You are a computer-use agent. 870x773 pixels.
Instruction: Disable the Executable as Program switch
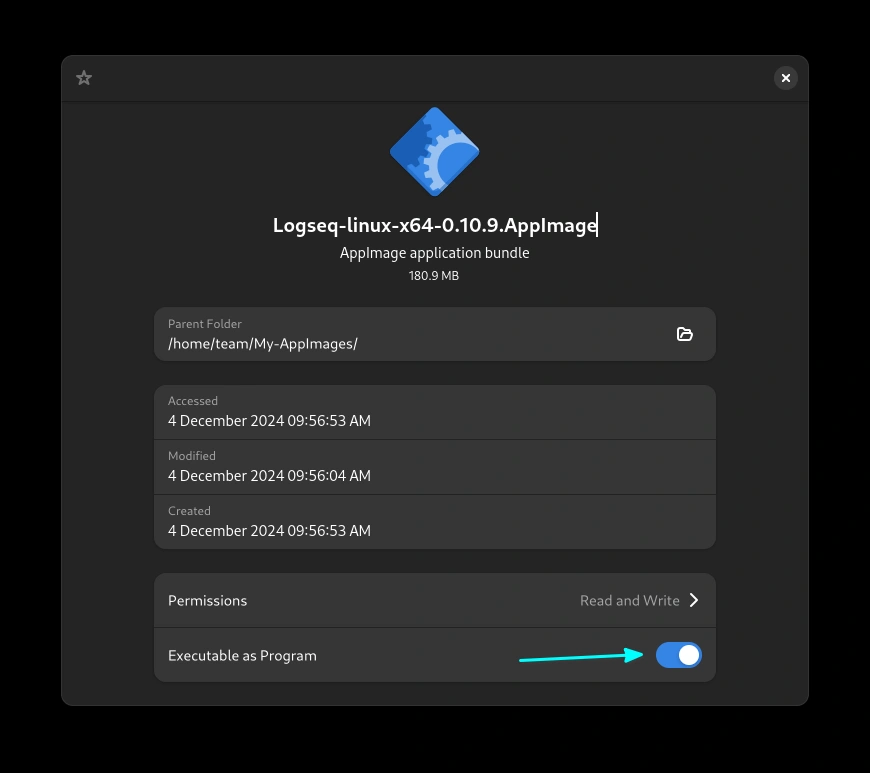coord(679,655)
